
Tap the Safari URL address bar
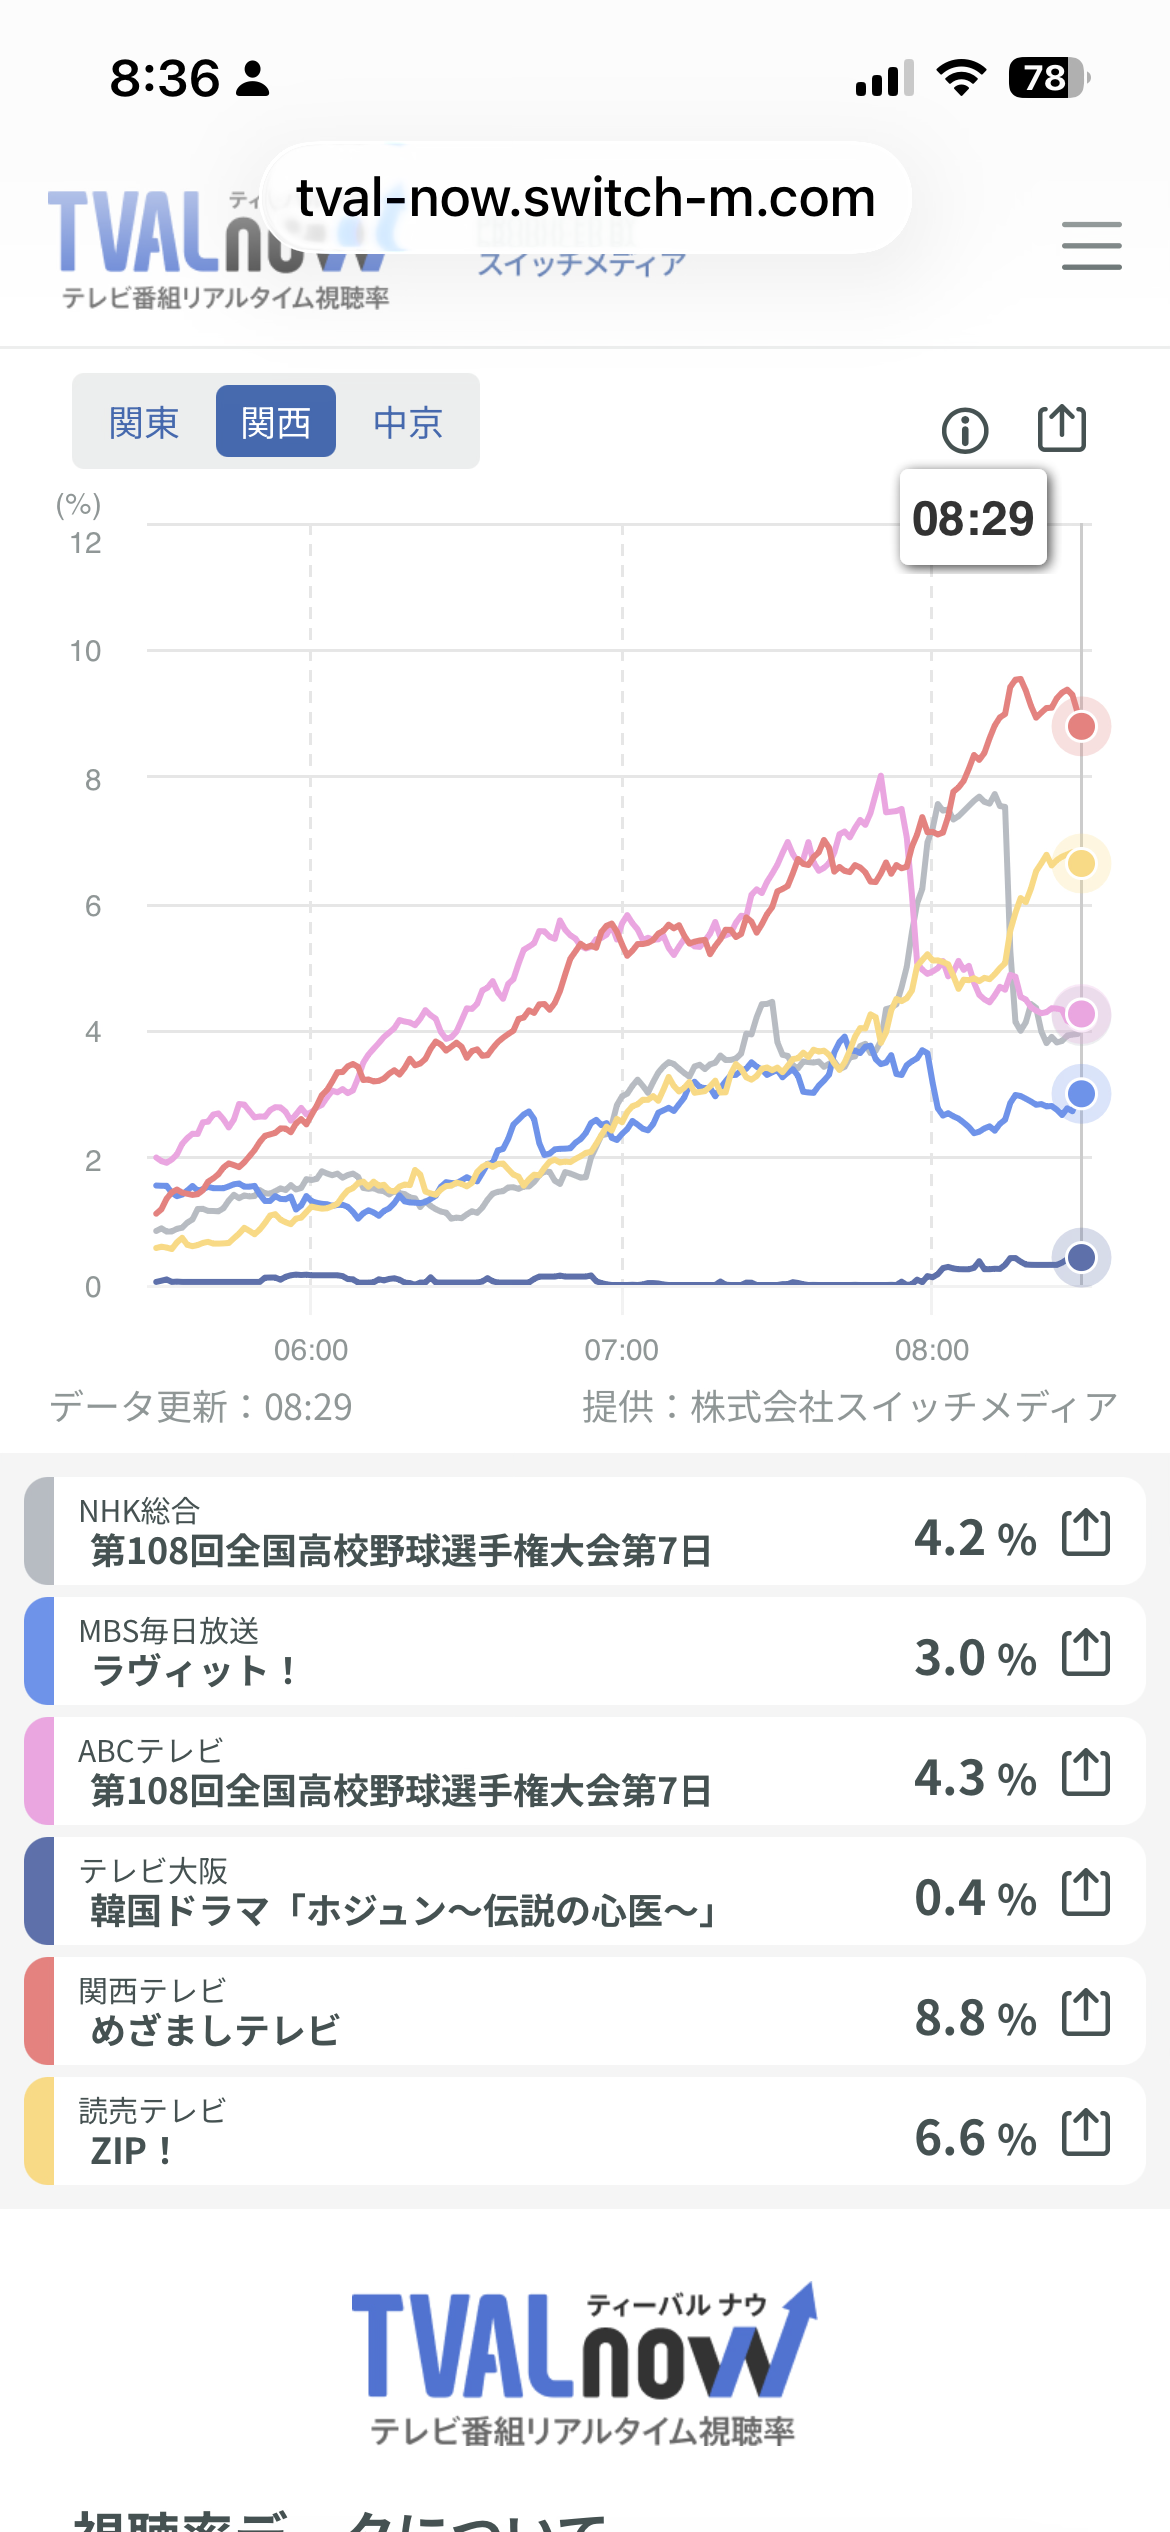pos(586,198)
